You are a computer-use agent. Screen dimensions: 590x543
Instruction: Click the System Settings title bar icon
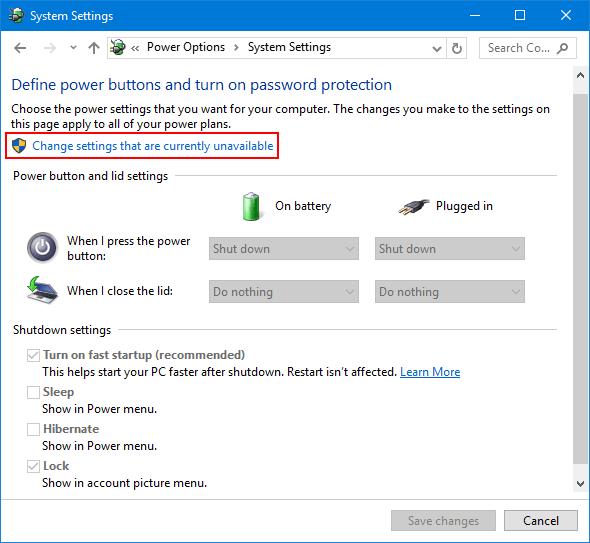tap(16, 15)
